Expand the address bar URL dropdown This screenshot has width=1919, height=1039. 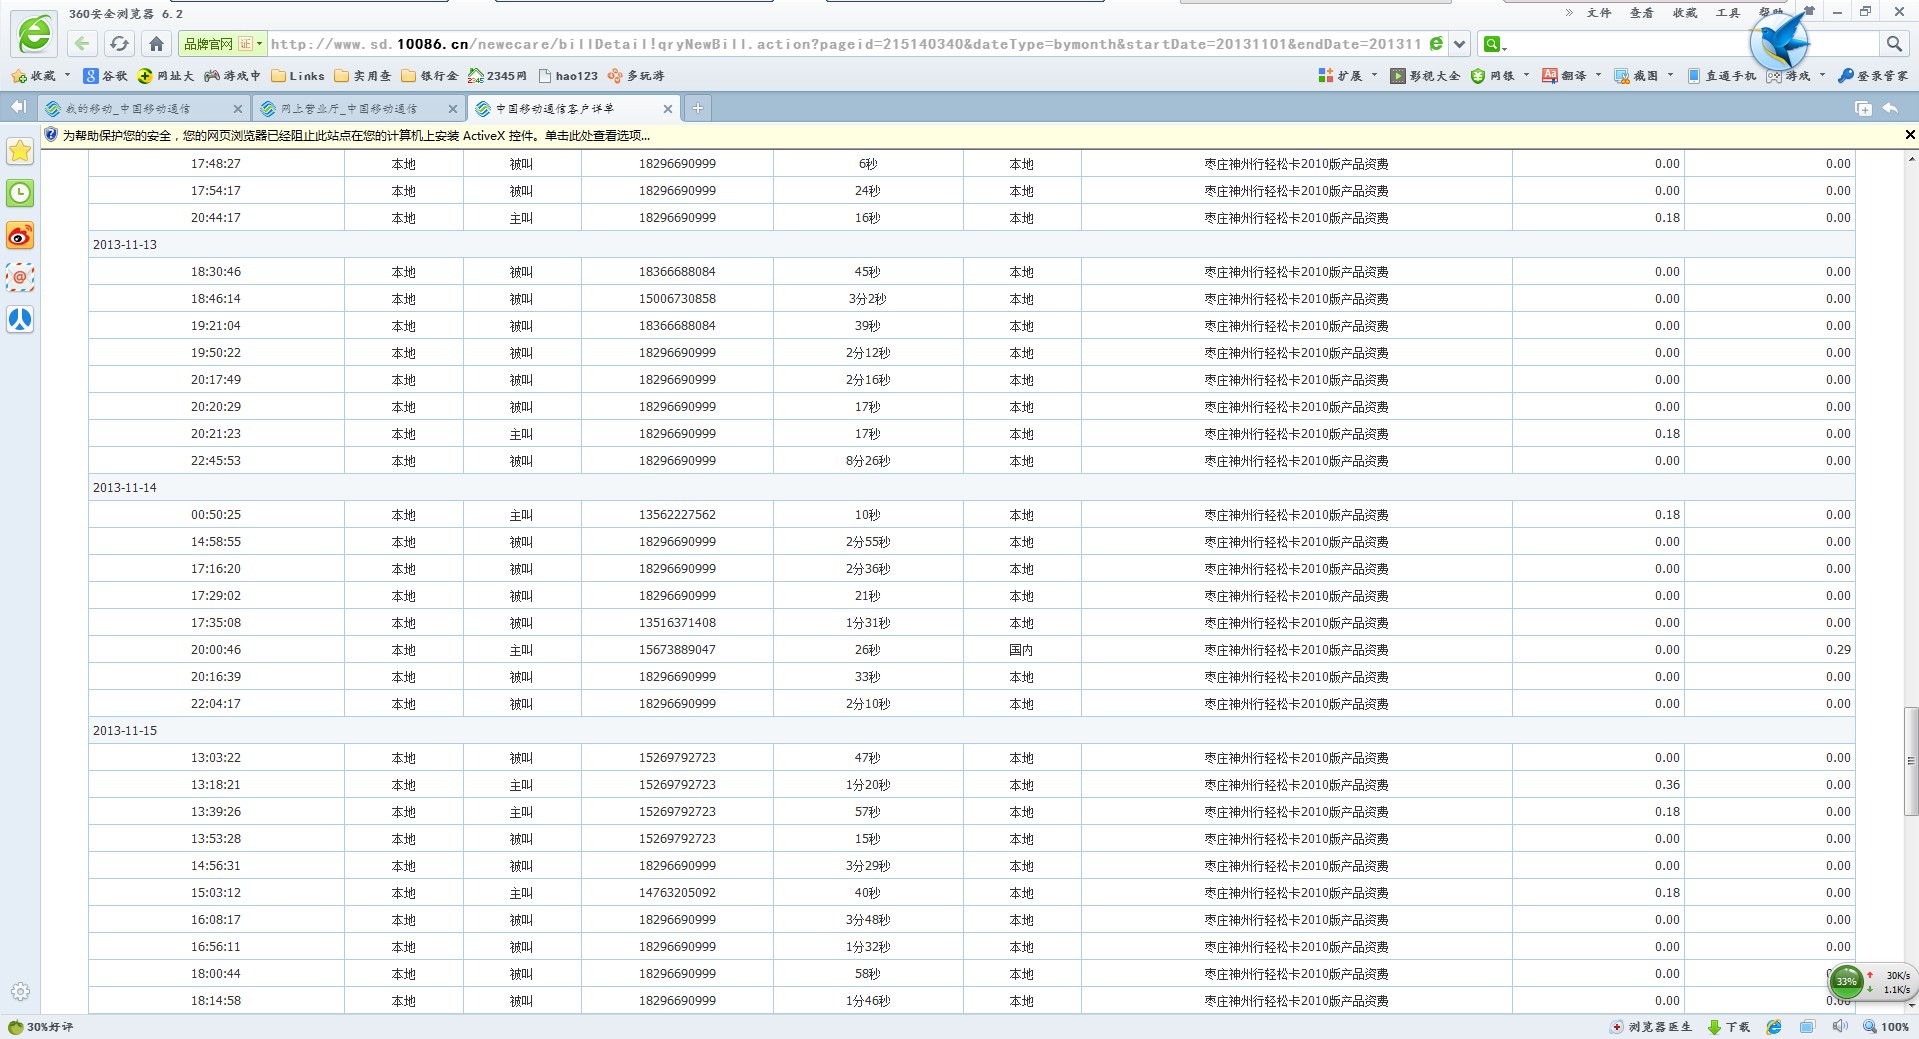[x=1459, y=44]
